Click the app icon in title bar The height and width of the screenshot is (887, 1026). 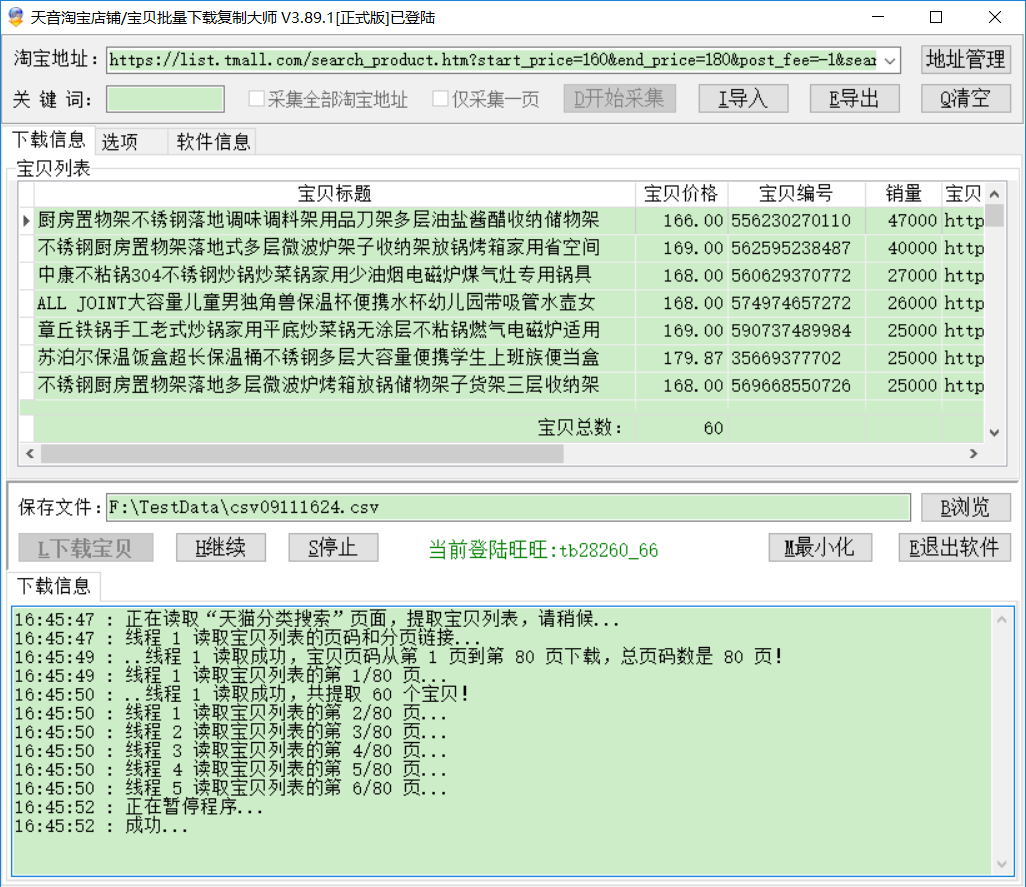15,17
